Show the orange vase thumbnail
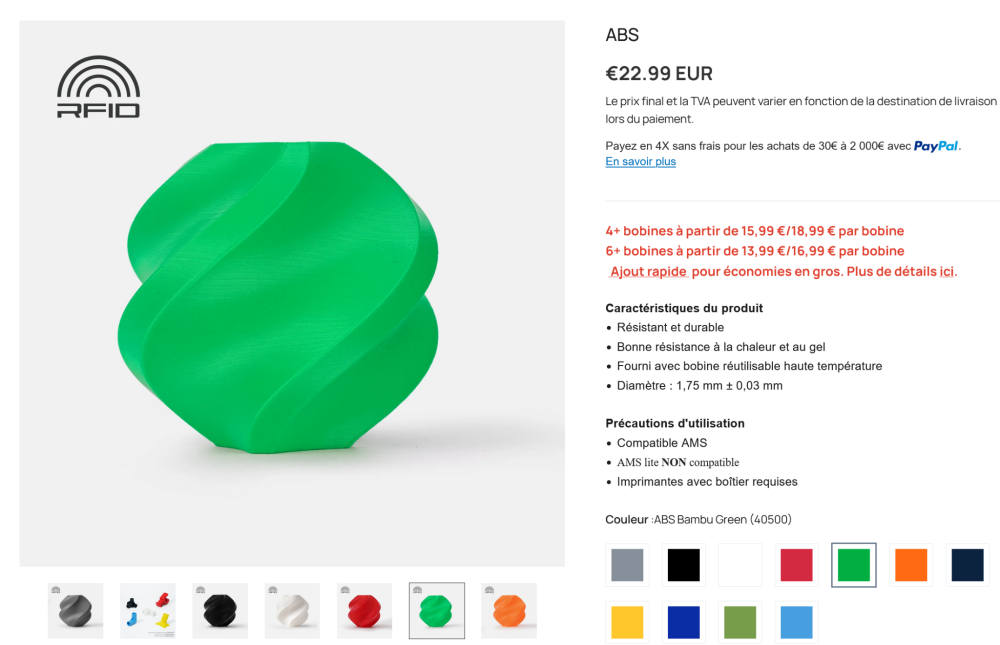 click(x=509, y=611)
